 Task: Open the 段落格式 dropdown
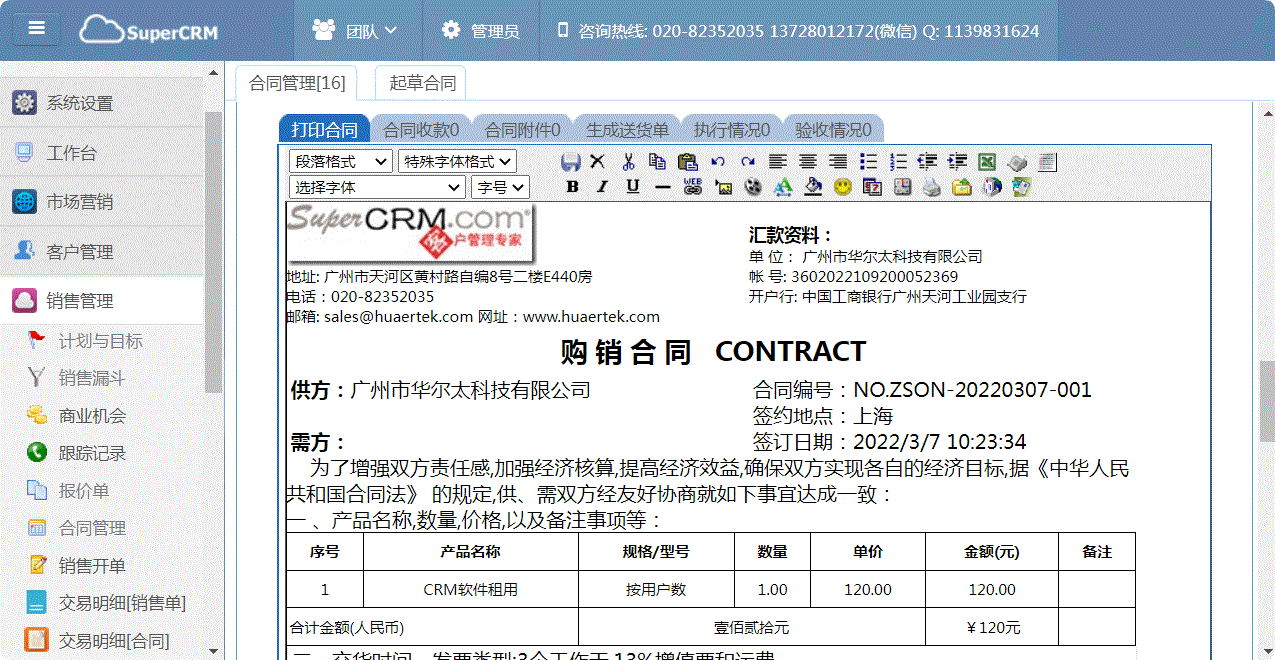[341, 161]
